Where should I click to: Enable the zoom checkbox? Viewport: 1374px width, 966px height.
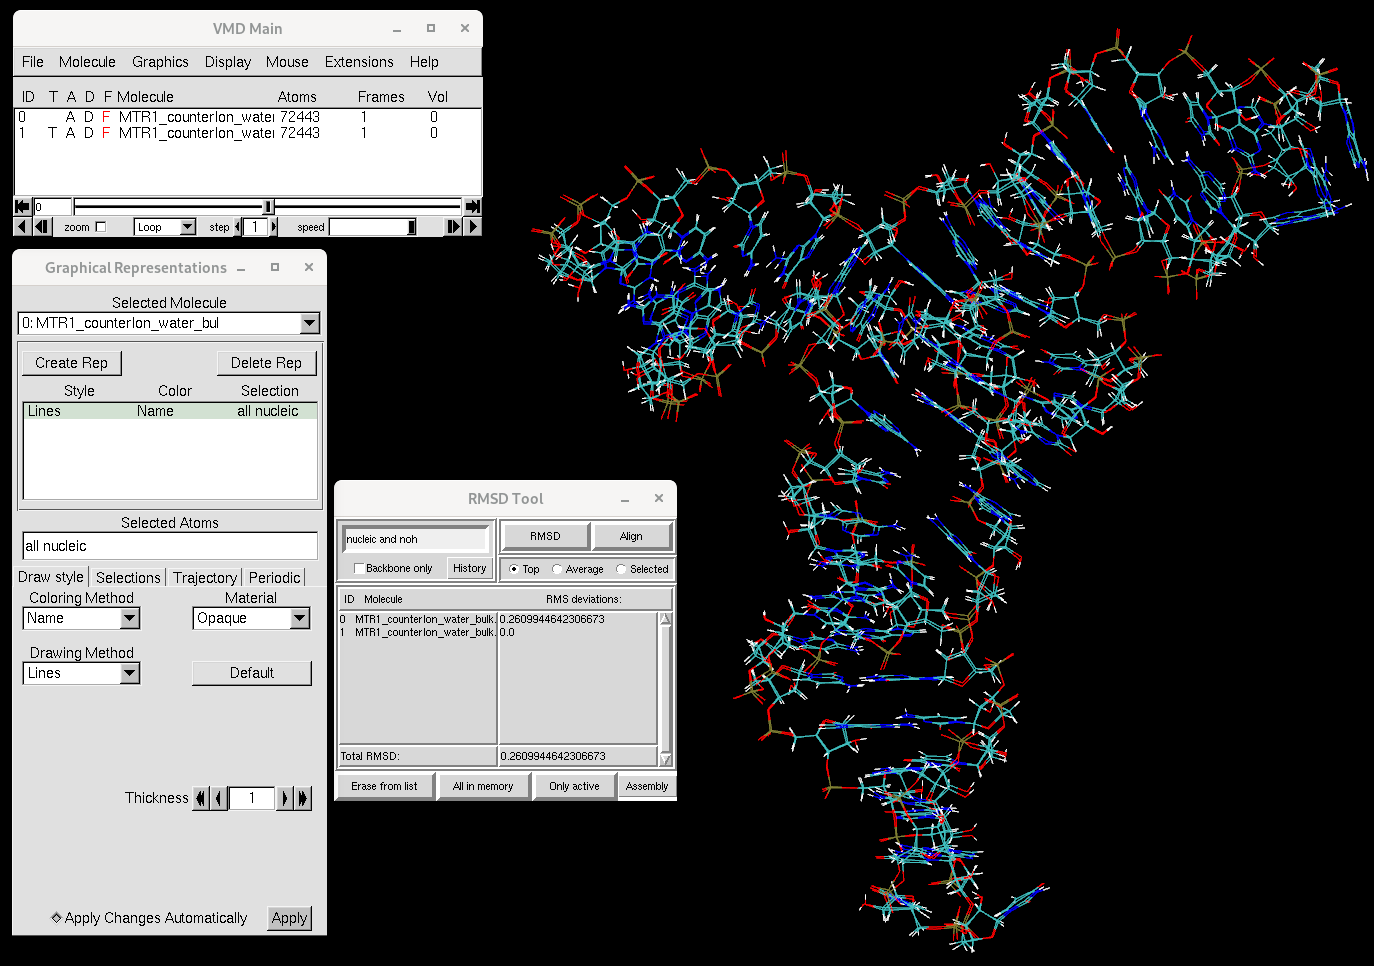tap(100, 227)
